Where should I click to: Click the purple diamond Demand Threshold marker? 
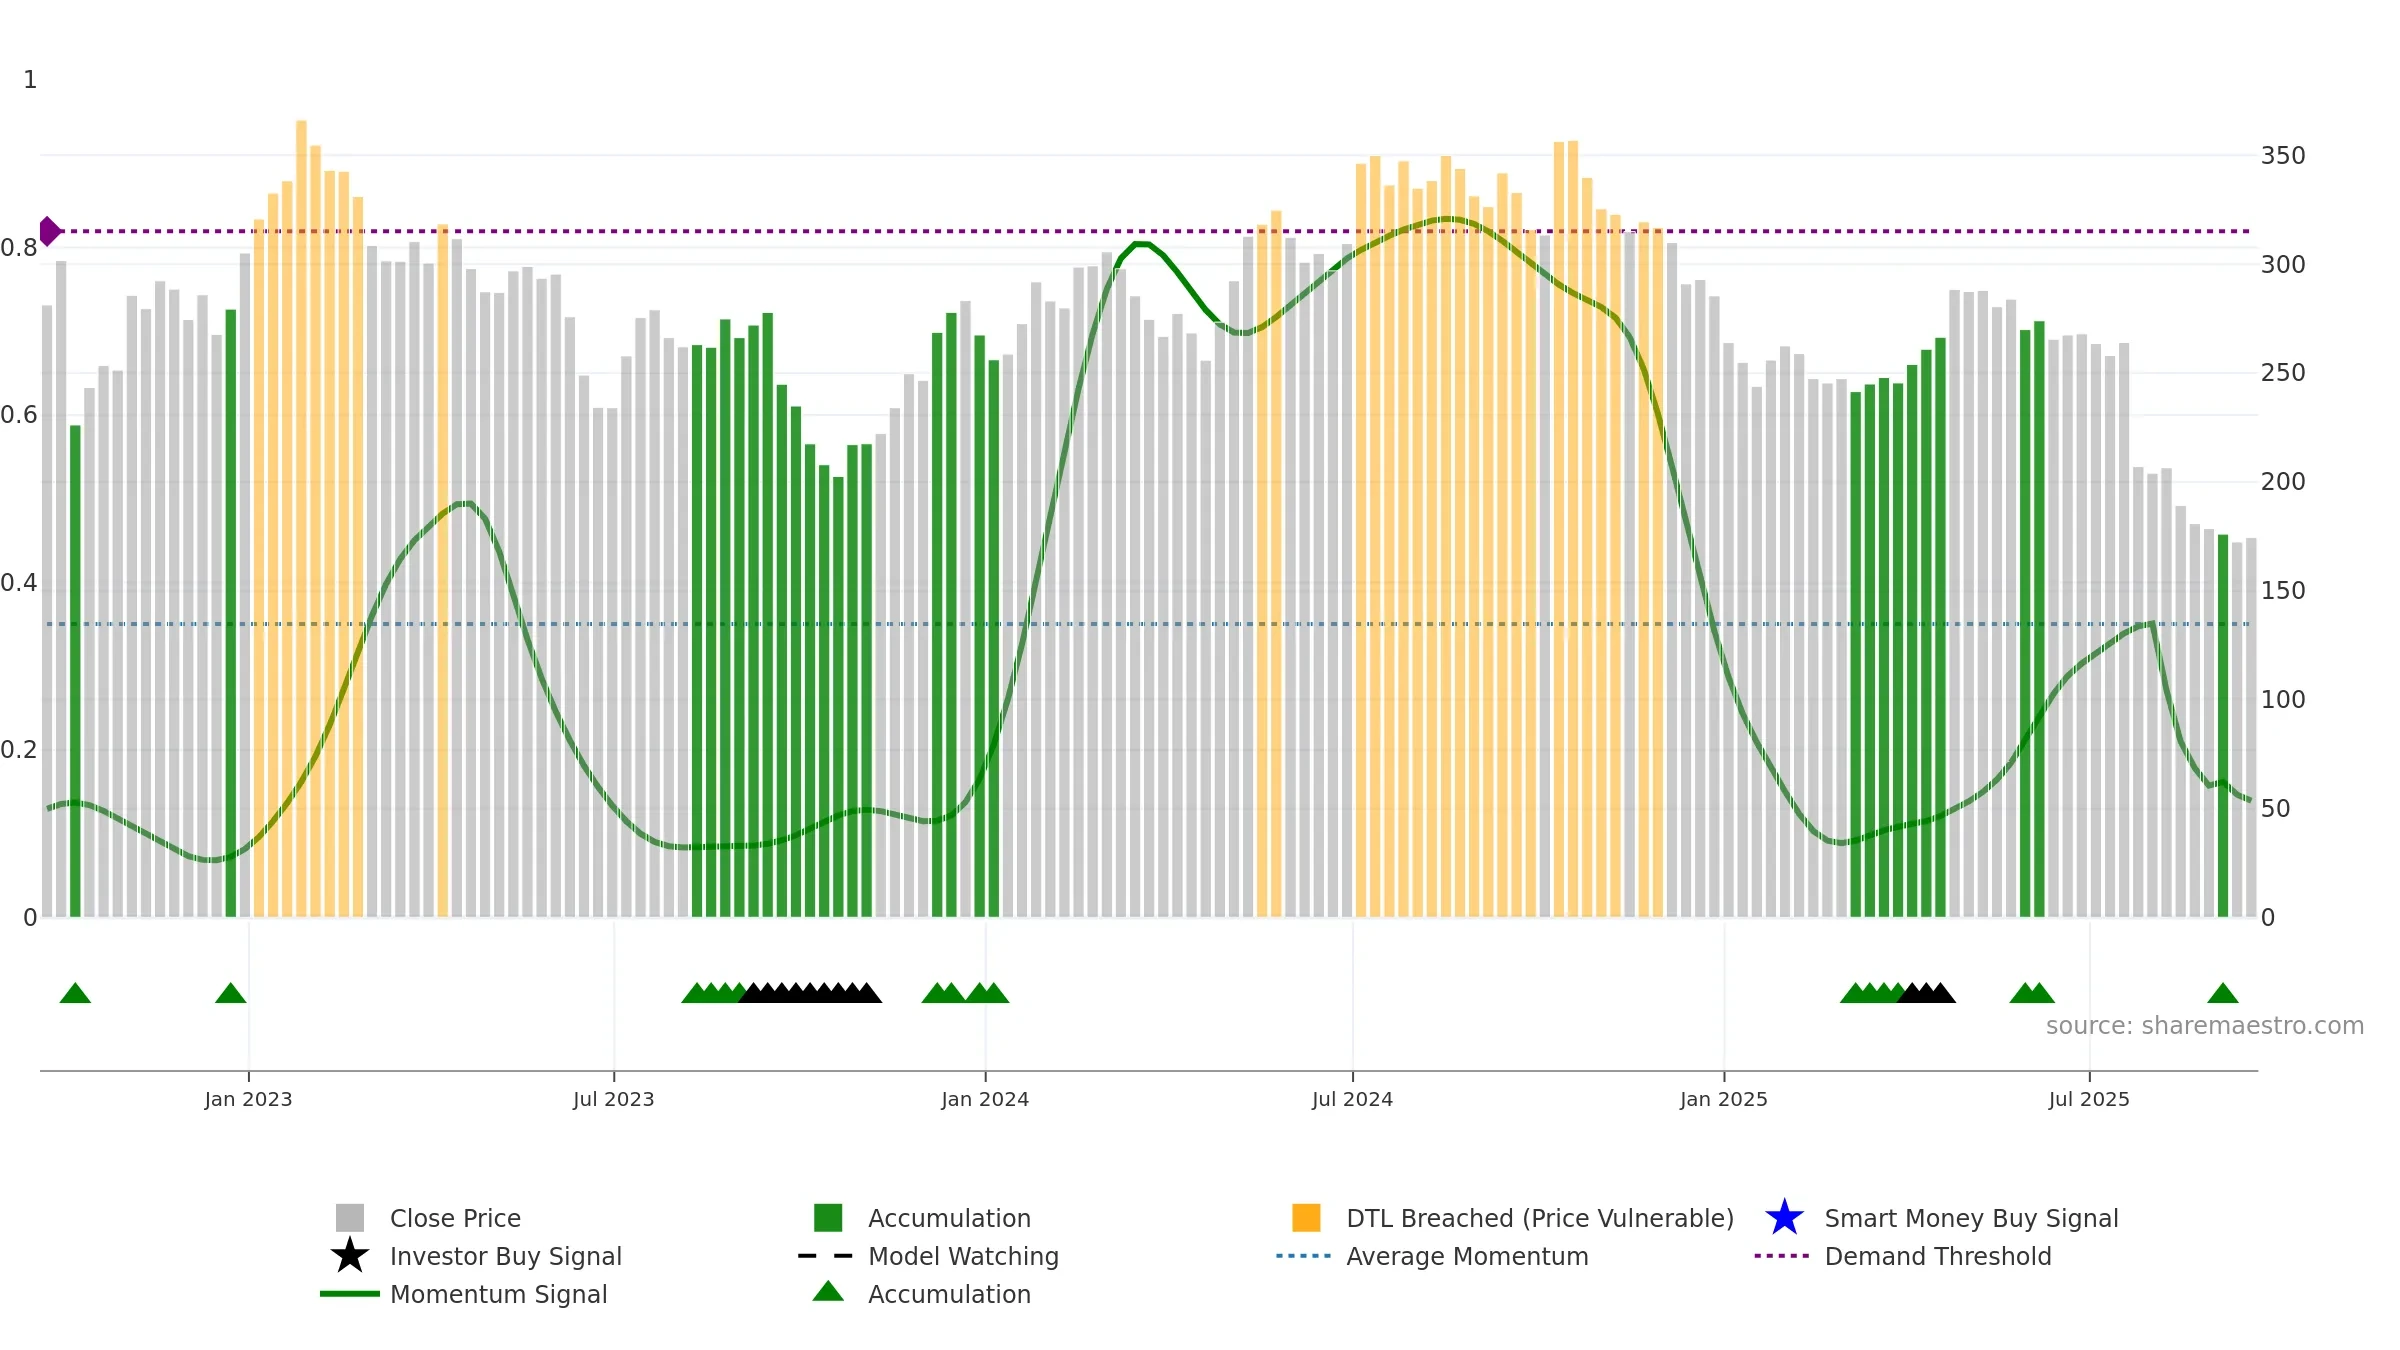pyautogui.click(x=49, y=231)
